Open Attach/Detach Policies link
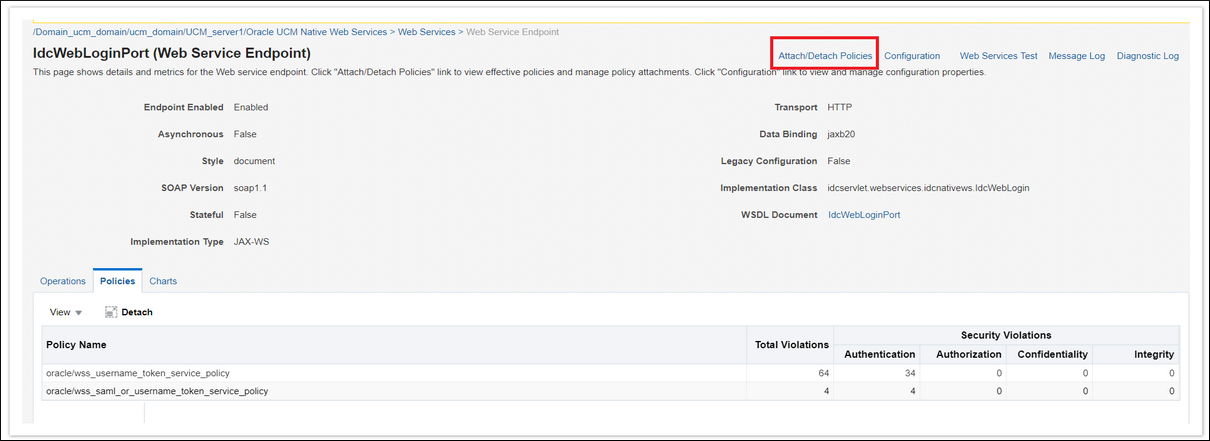Viewport: 1210px width, 441px height. tap(825, 56)
